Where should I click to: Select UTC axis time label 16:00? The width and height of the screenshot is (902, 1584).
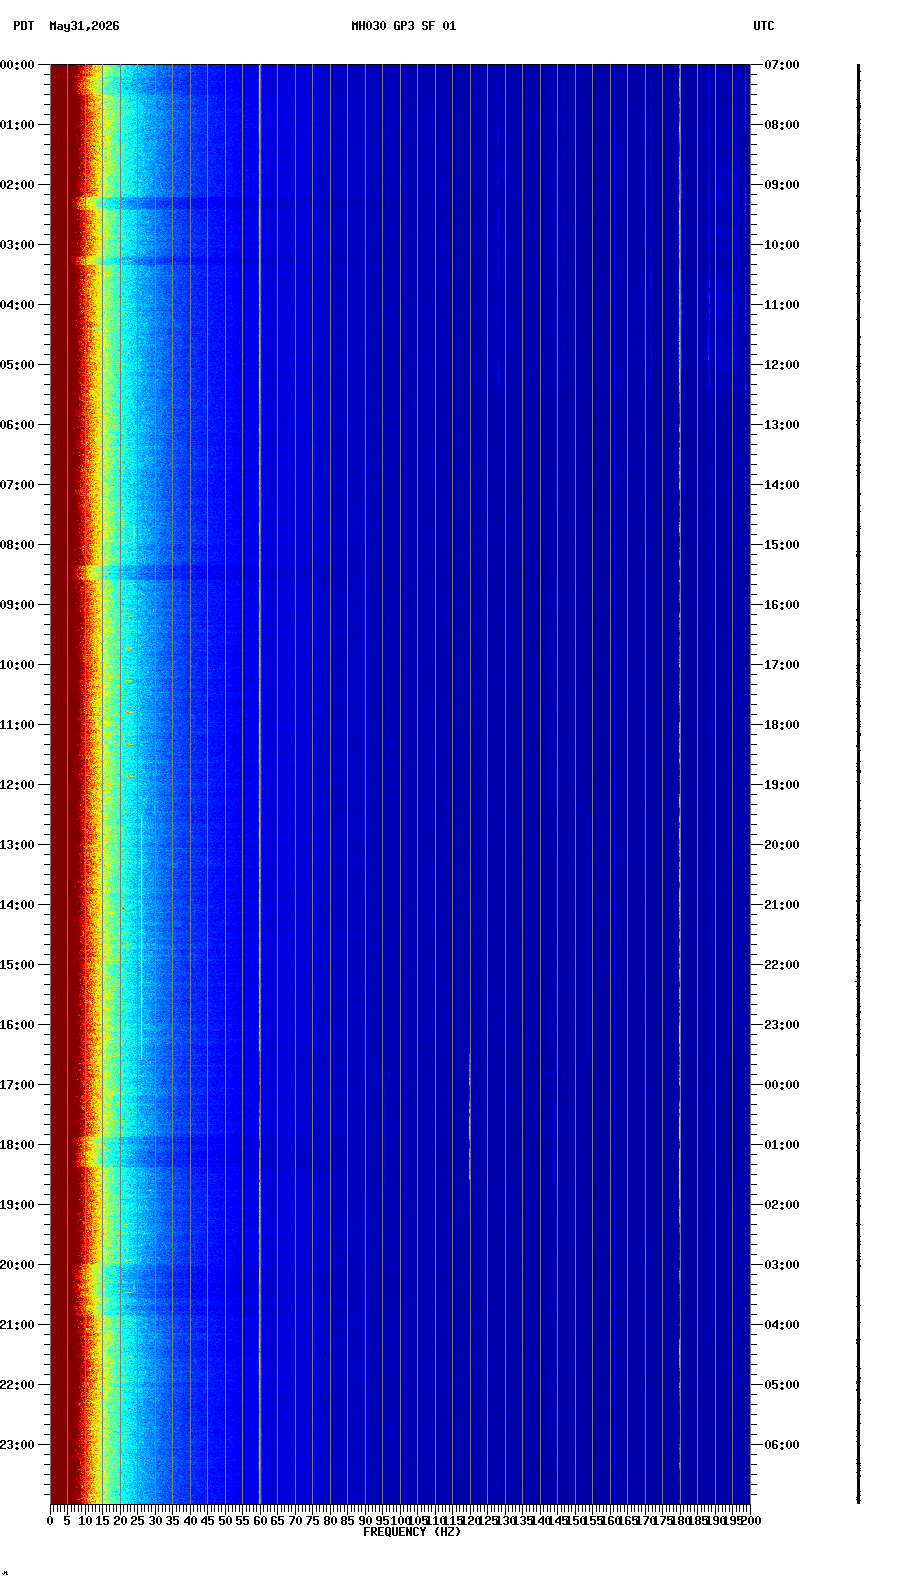pyautogui.click(x=782, y=605)
